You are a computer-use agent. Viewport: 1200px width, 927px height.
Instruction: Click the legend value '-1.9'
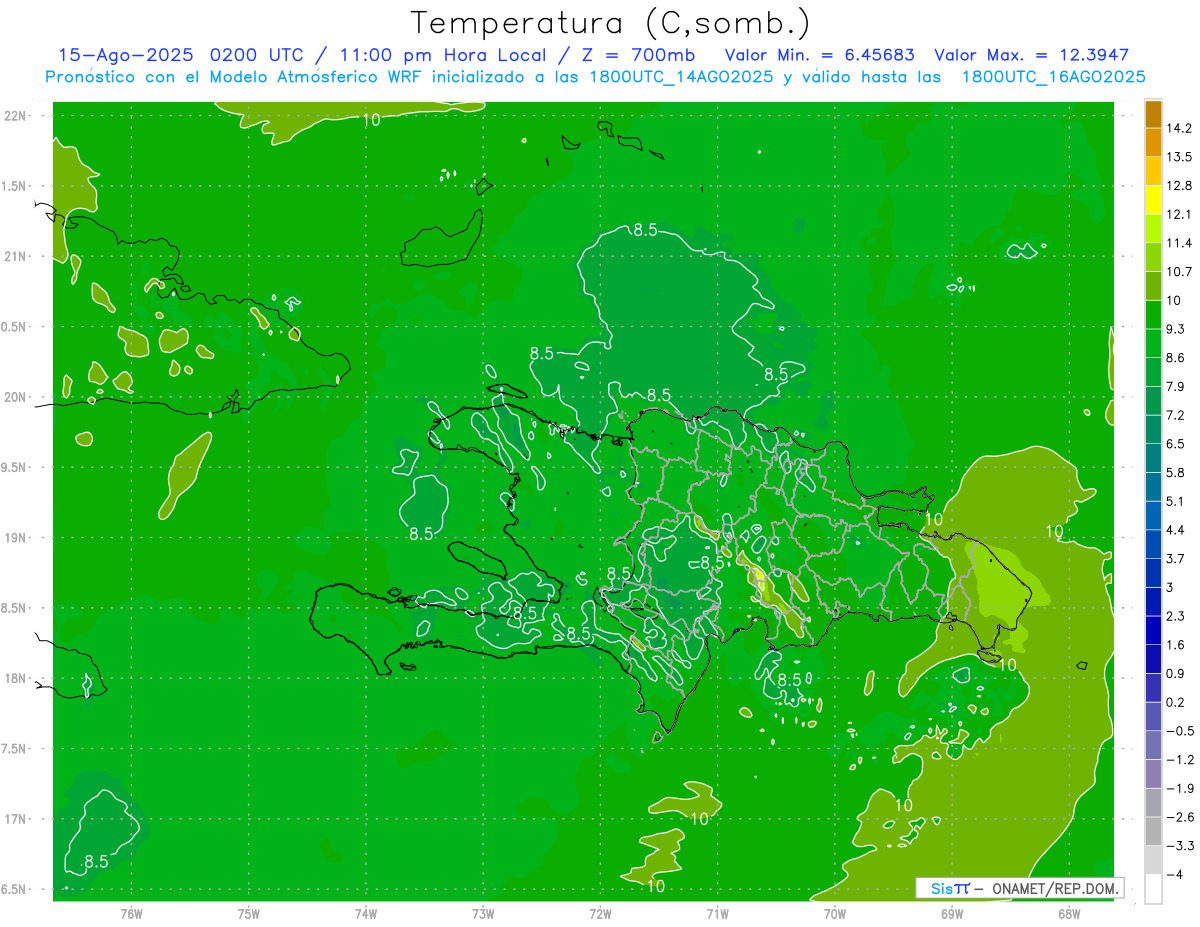[1180, 788]
